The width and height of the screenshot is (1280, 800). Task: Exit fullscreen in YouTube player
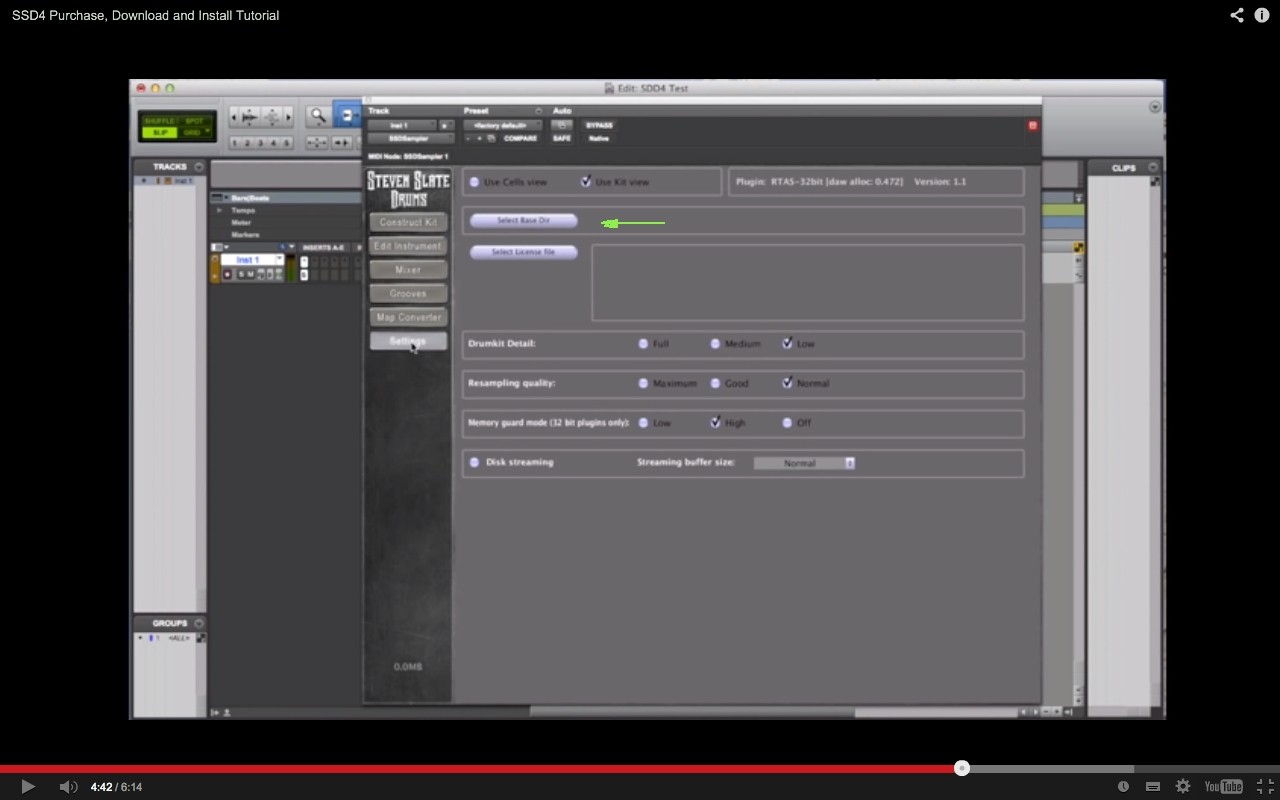coord(1265,787)
